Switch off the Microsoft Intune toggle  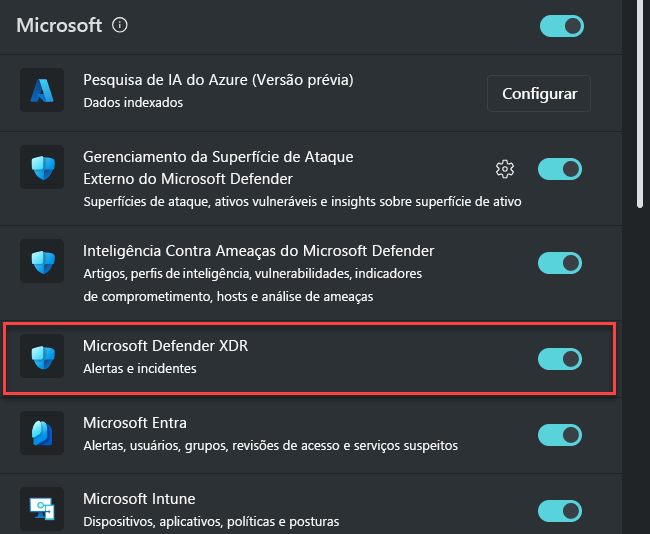pos(560,511)
